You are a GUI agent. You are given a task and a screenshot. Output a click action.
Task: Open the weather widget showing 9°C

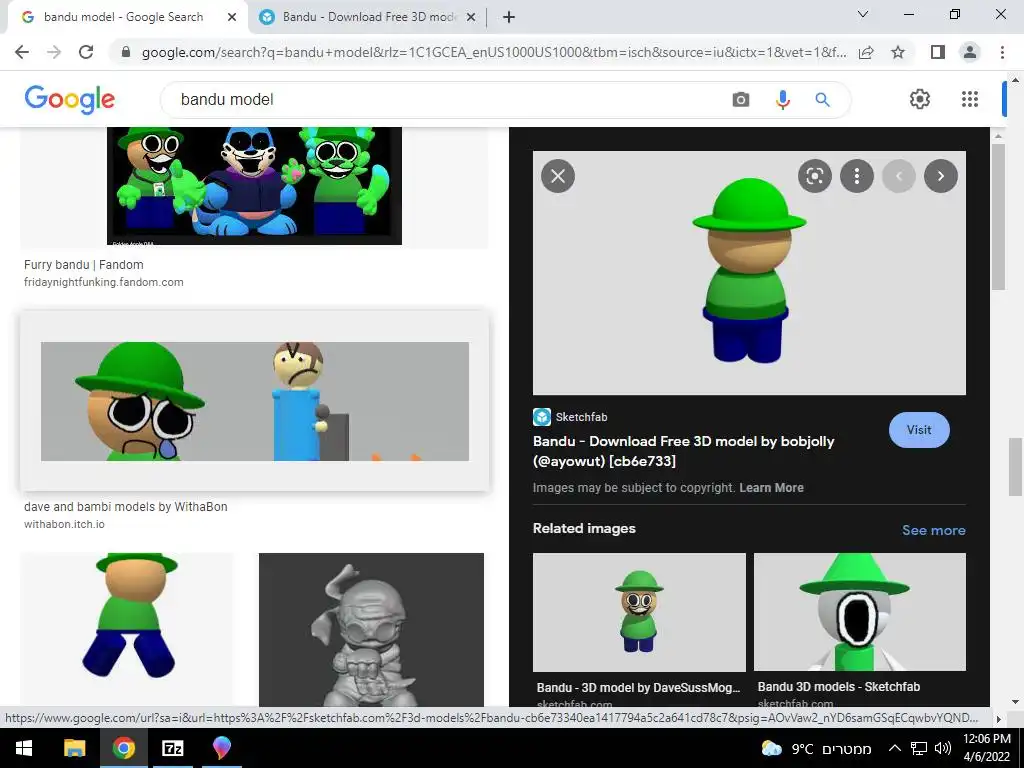point(816,748)
